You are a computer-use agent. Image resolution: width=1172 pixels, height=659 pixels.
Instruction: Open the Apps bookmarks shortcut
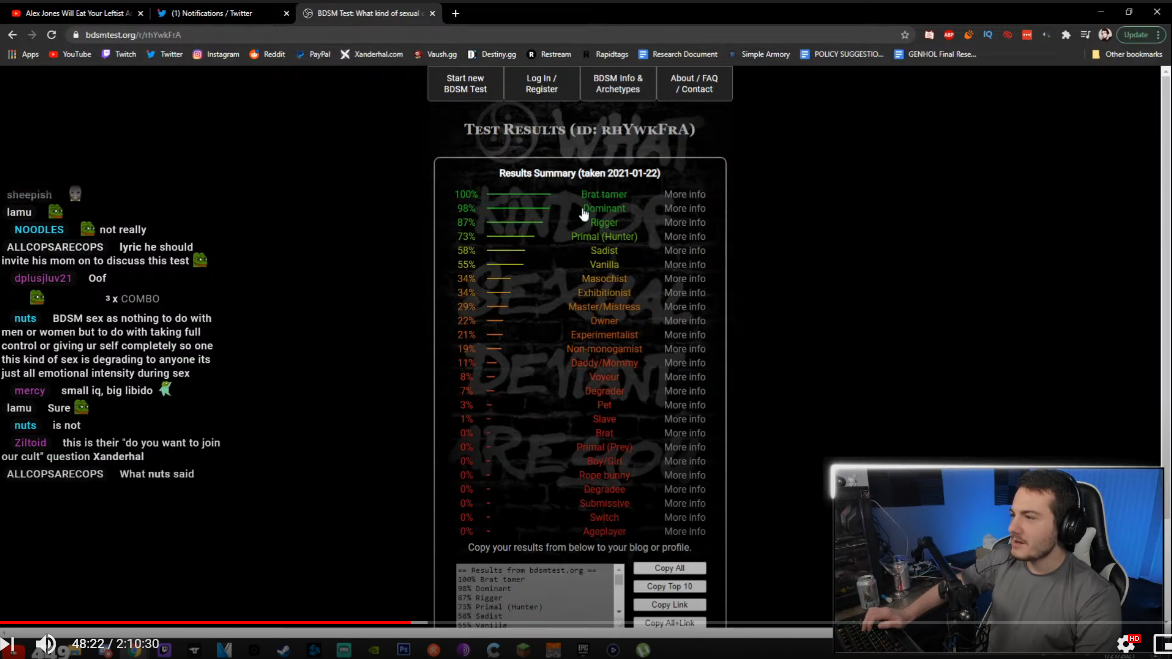[23, 54]
